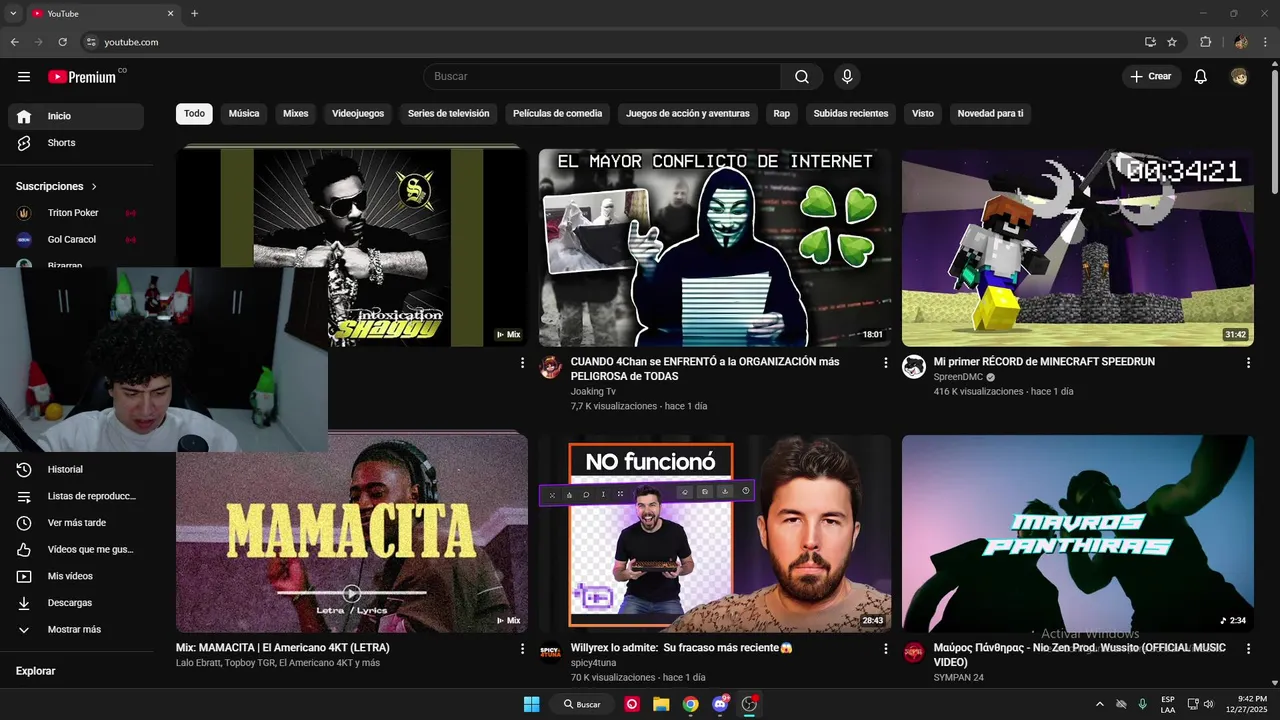Open Mis videos
Viewport: 1280px width, 720px height.
point(76,576)
